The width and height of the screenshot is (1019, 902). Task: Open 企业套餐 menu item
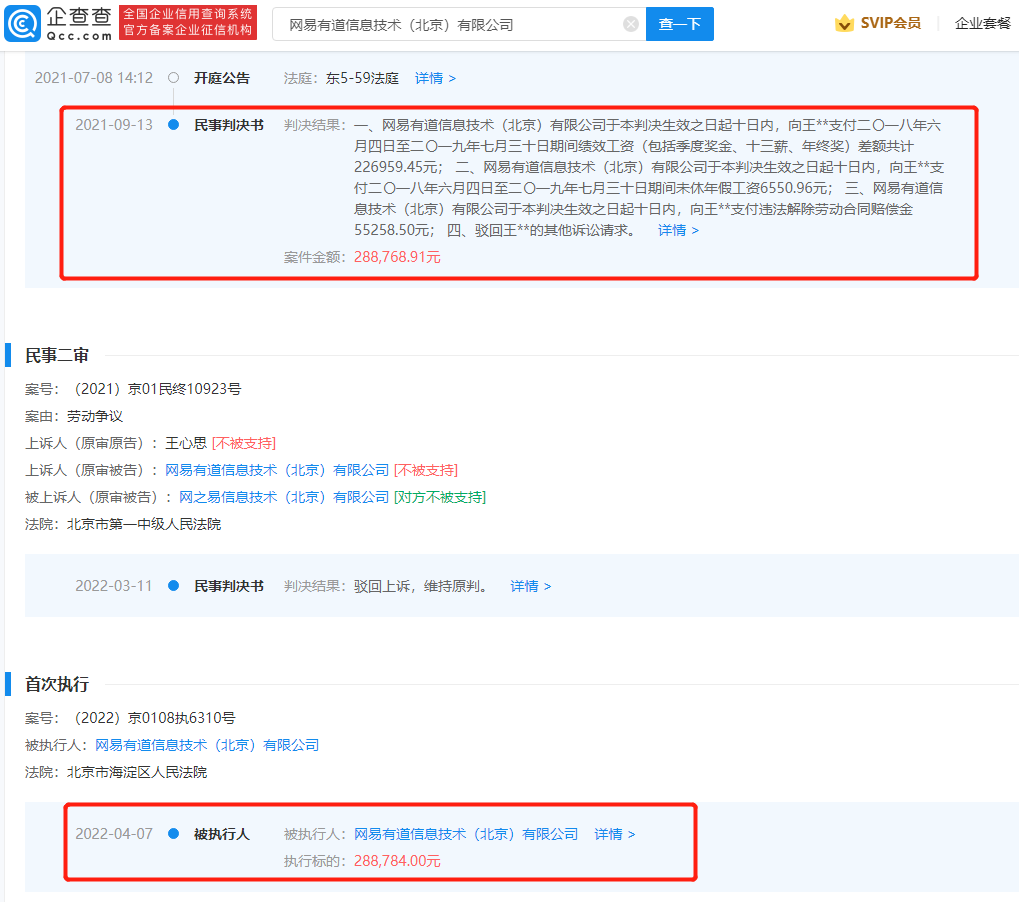pos(983,23)
